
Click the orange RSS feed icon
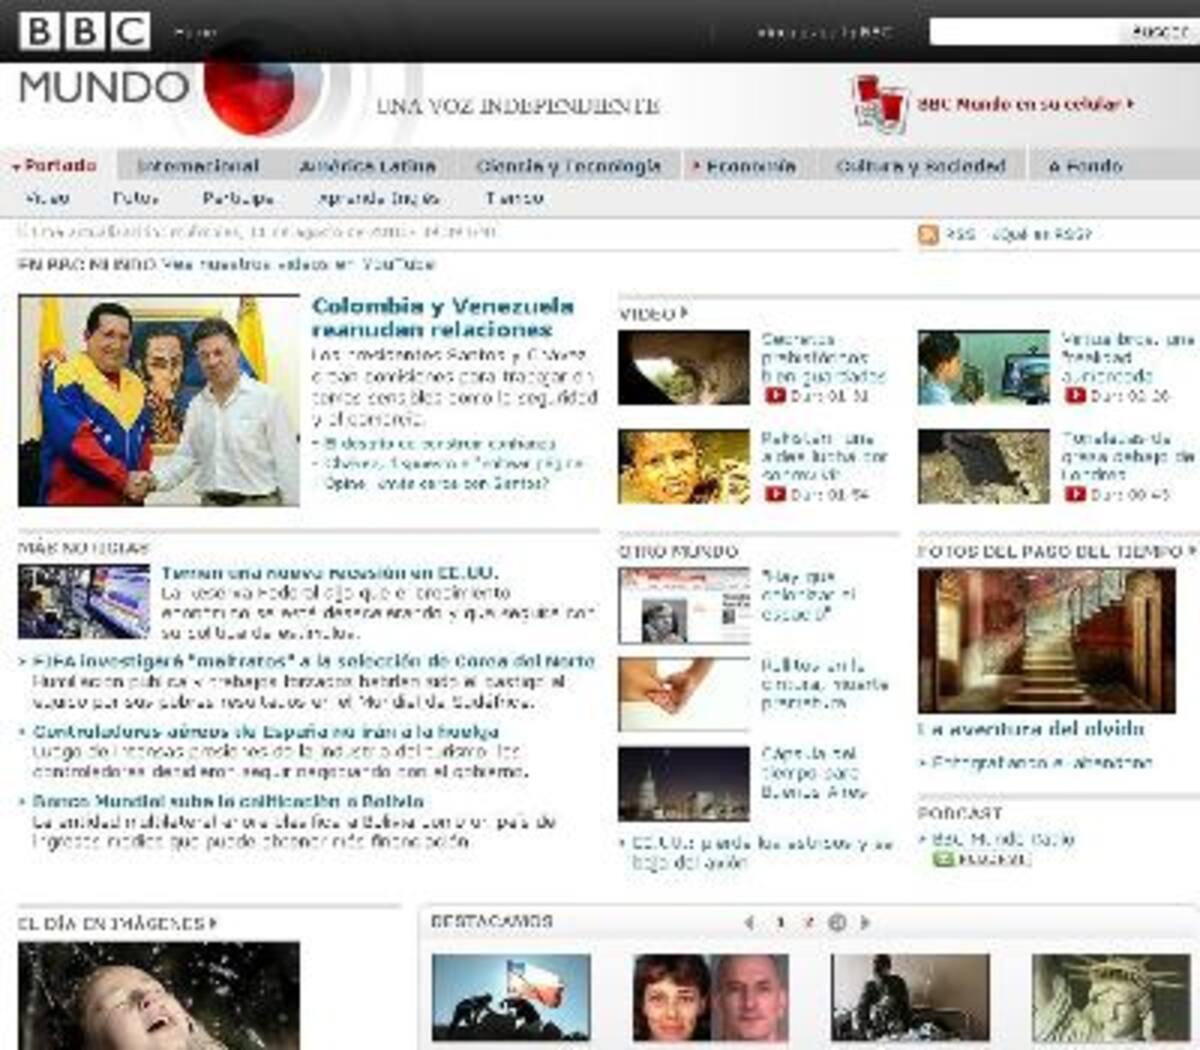click(x=928, y=235)
